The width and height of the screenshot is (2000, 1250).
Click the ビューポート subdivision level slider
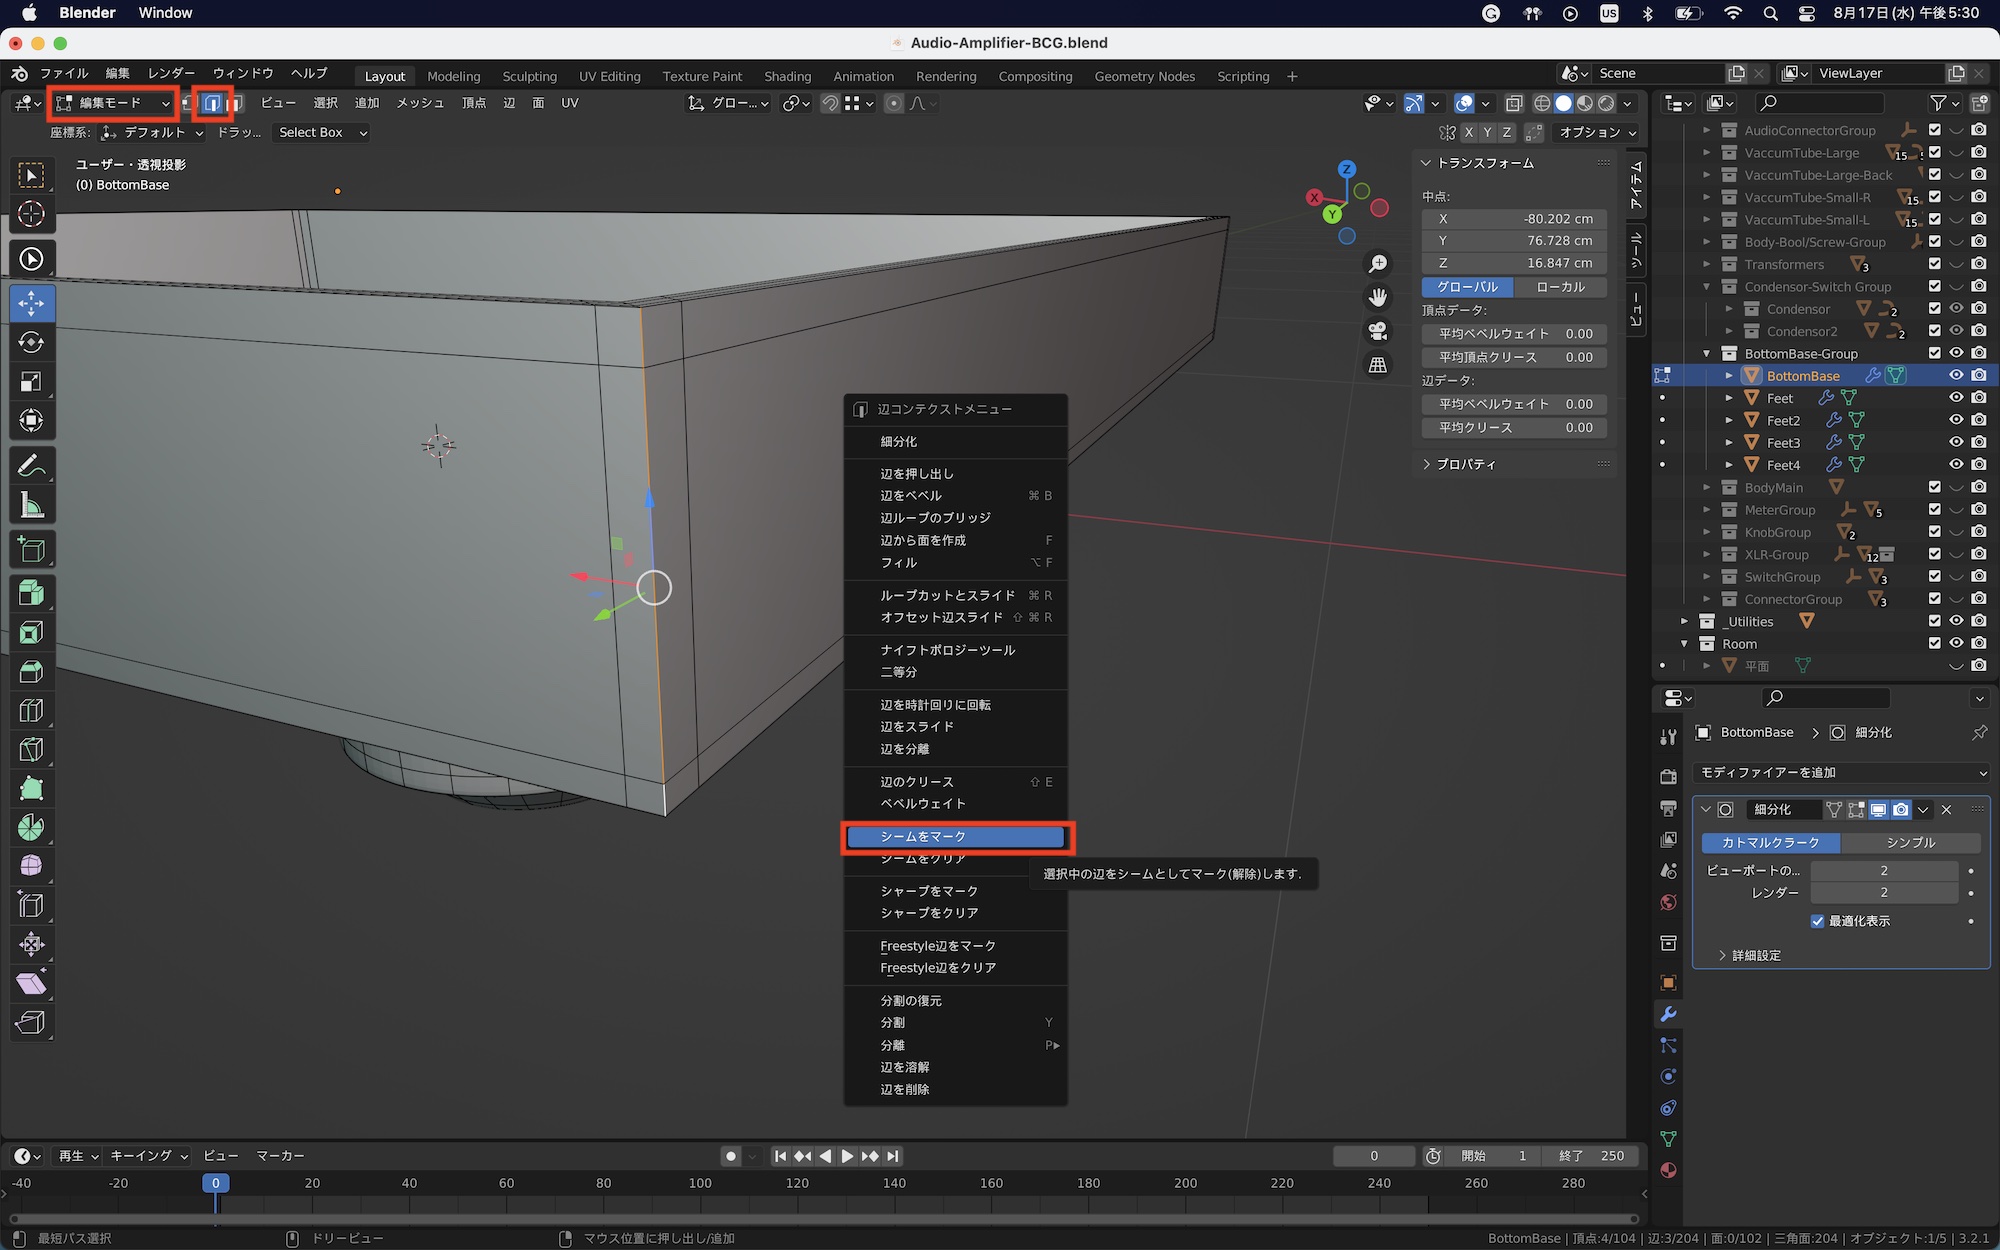(1883, 870)
